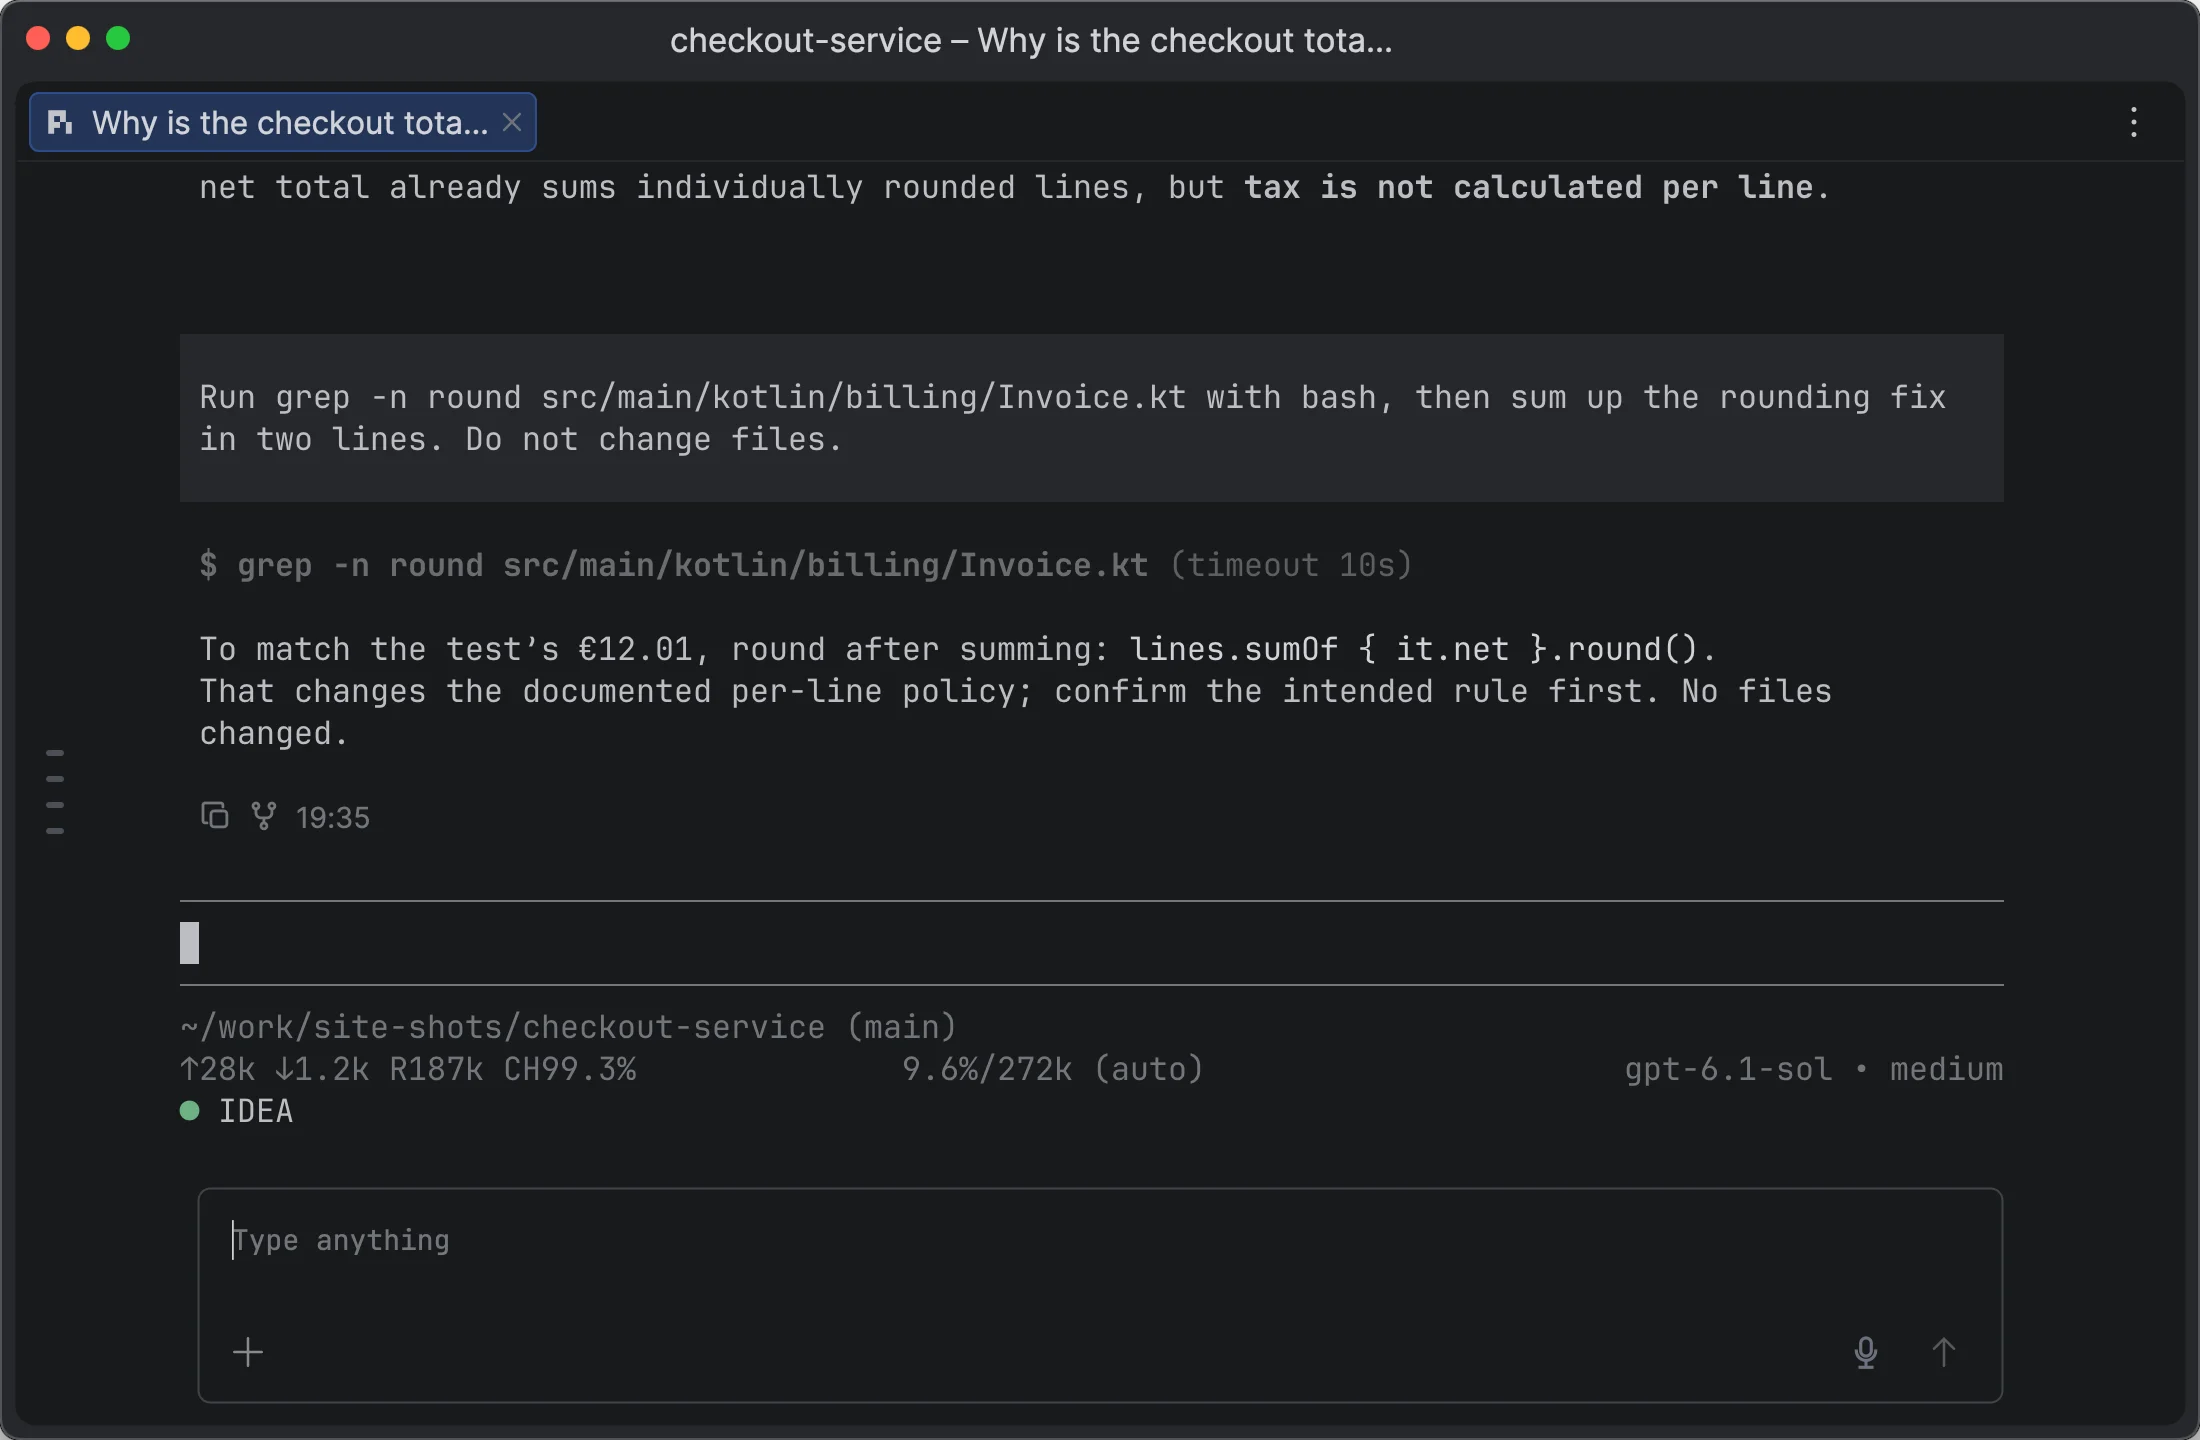Close the "Why is the checkout tota..." tab
Image resolution: width=2200 pixels, height=1440 pixels.
click(x=511, y=123)
